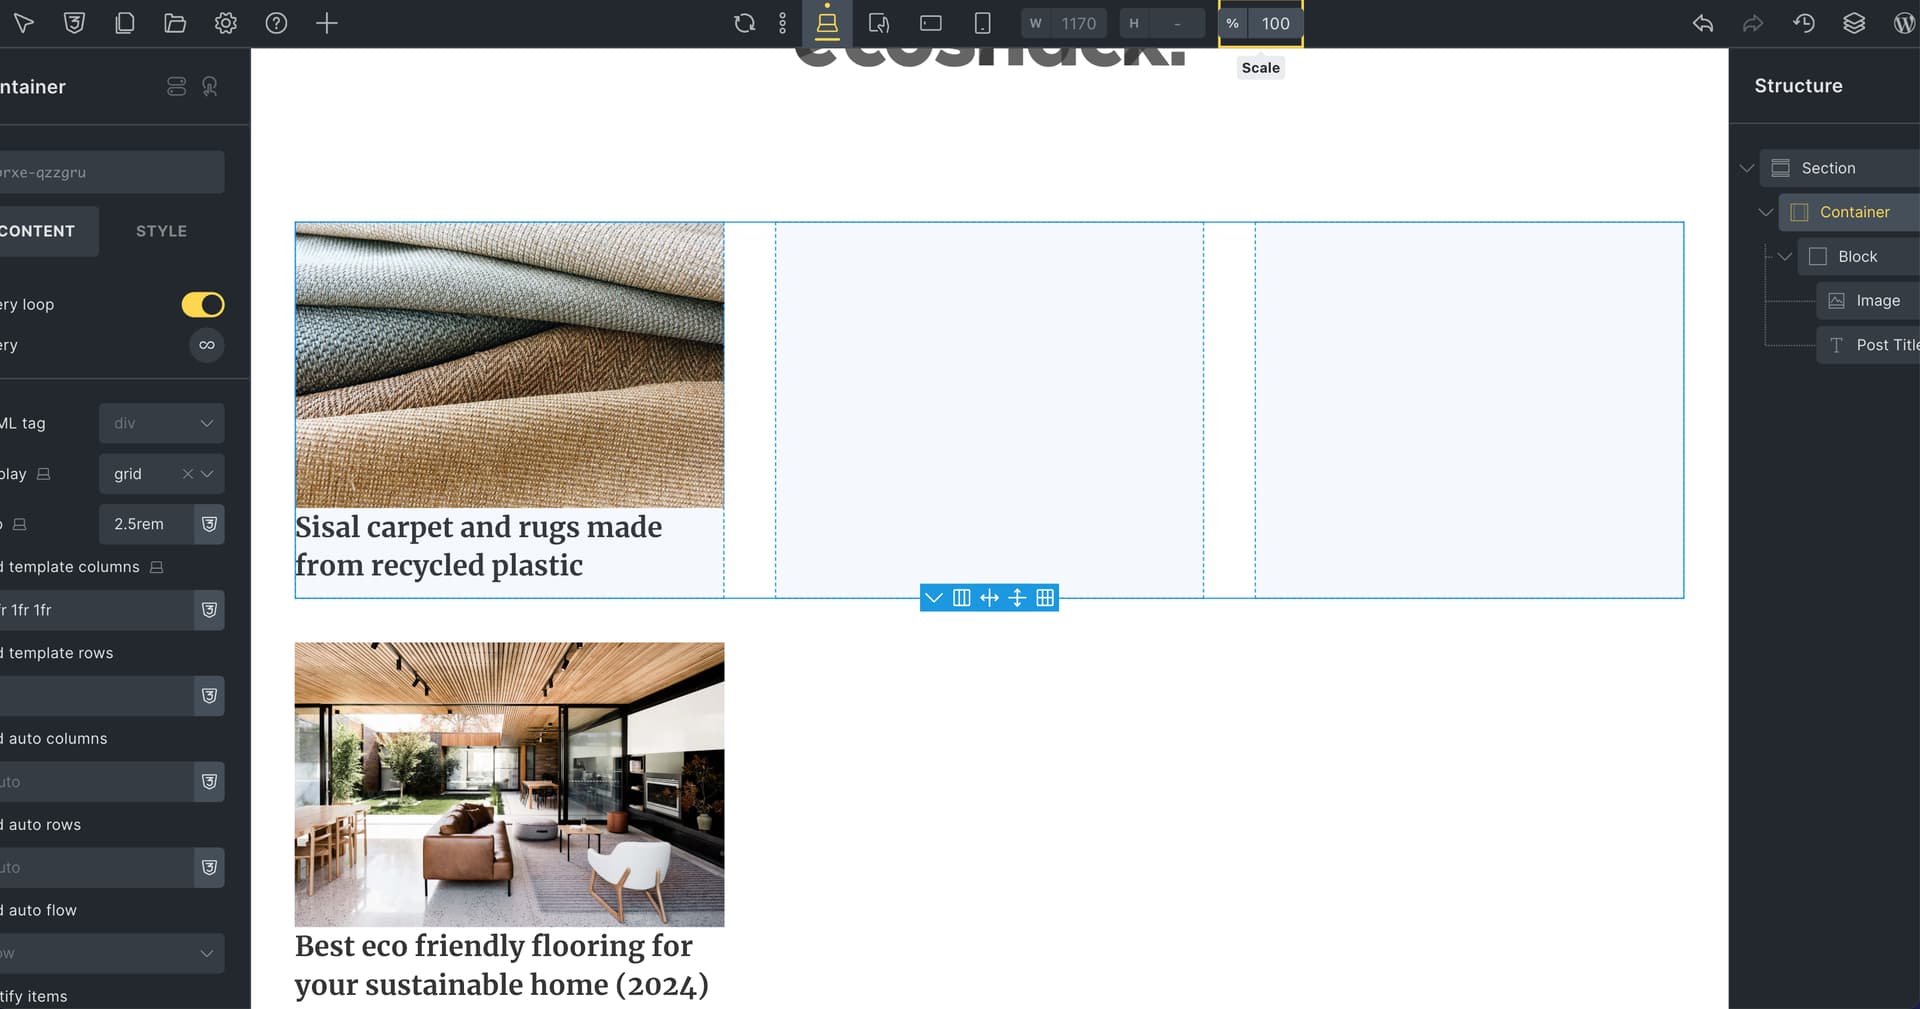The width and height of the screenshot is (1920, 1009).
Task: Switch to the desktop base breakpoint
Action: point(827,23)
